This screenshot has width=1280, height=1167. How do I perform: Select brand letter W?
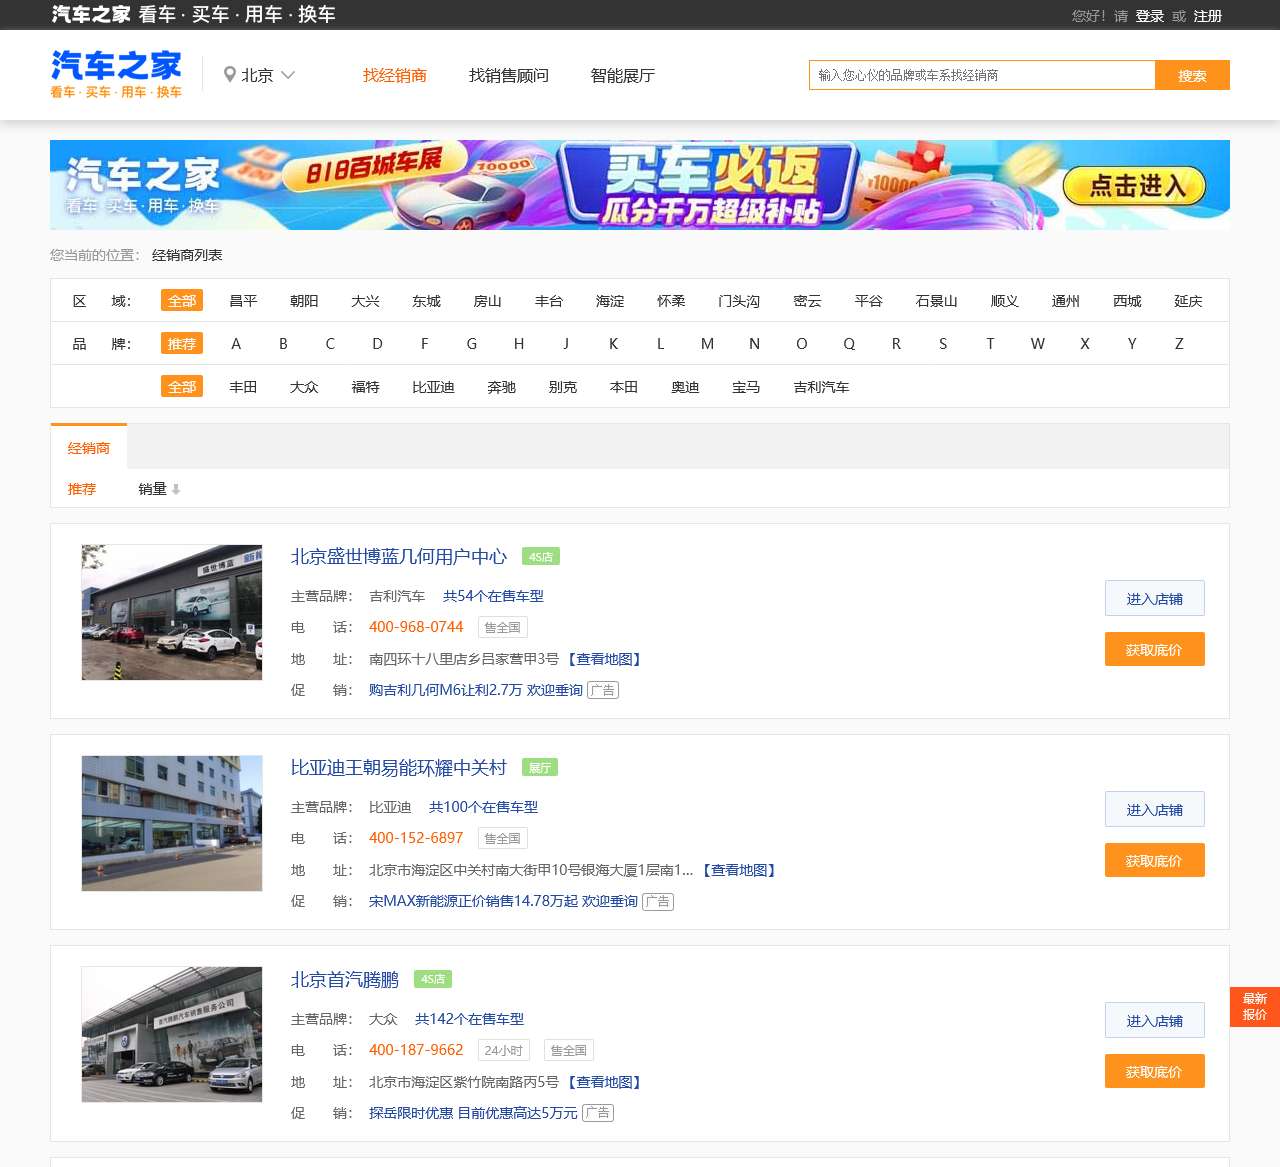(1038, 344)
